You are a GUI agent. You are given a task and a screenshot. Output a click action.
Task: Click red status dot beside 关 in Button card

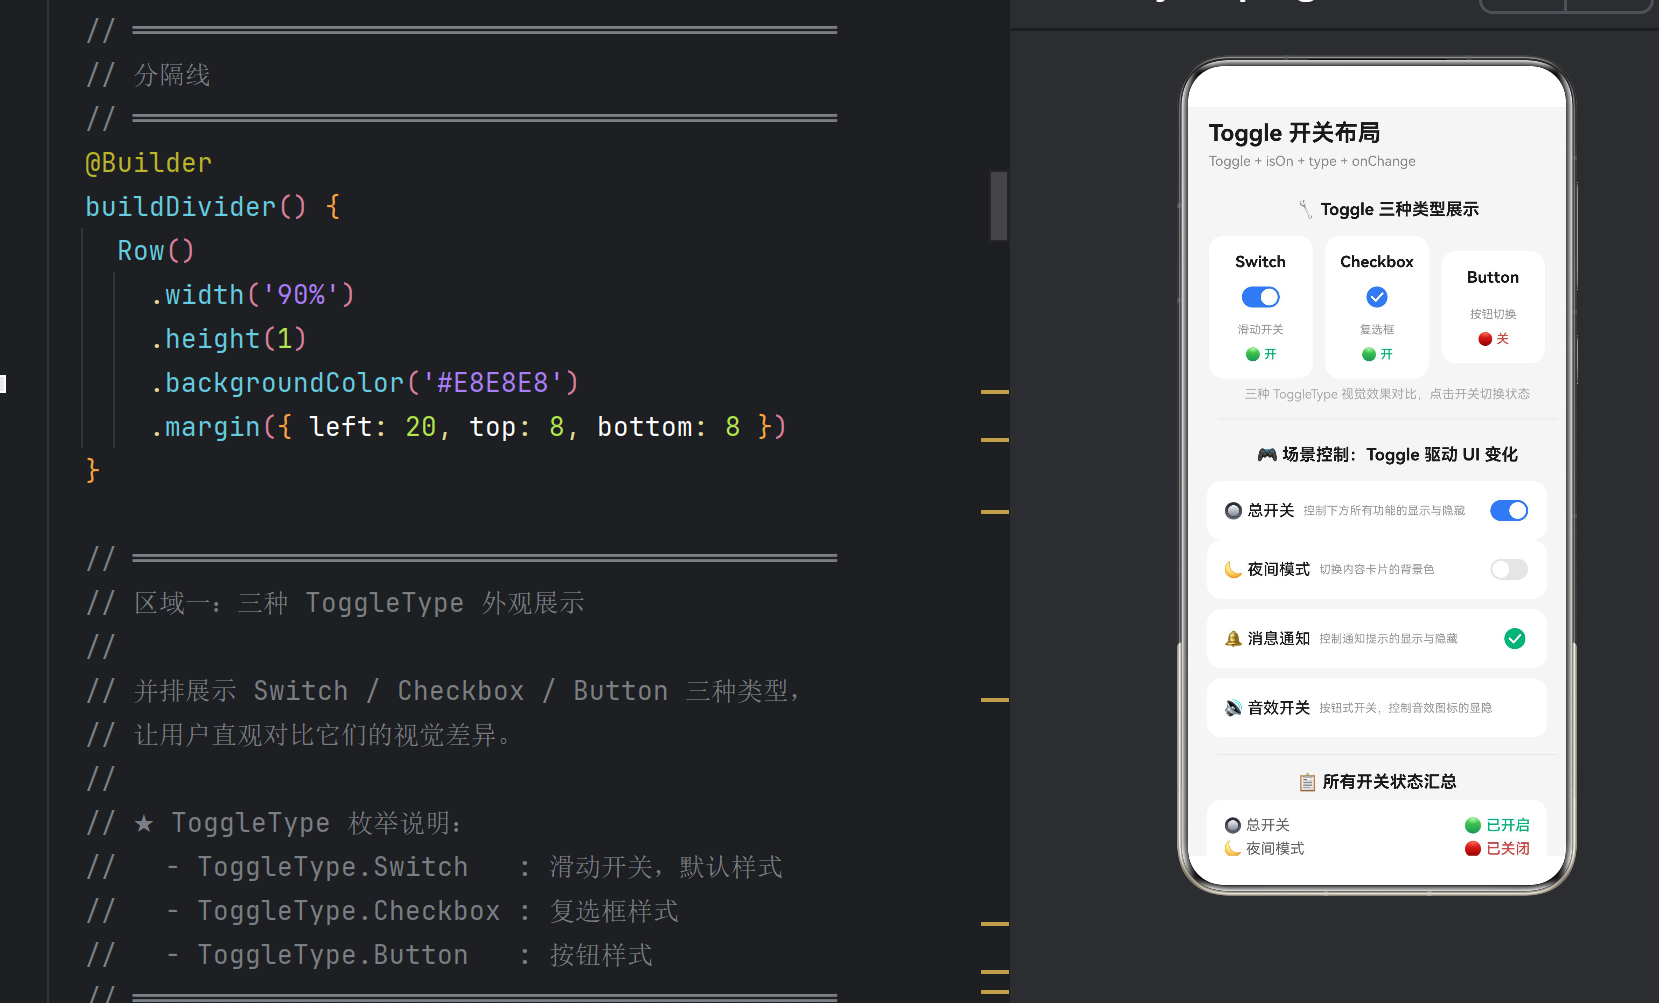[1485, 339]
